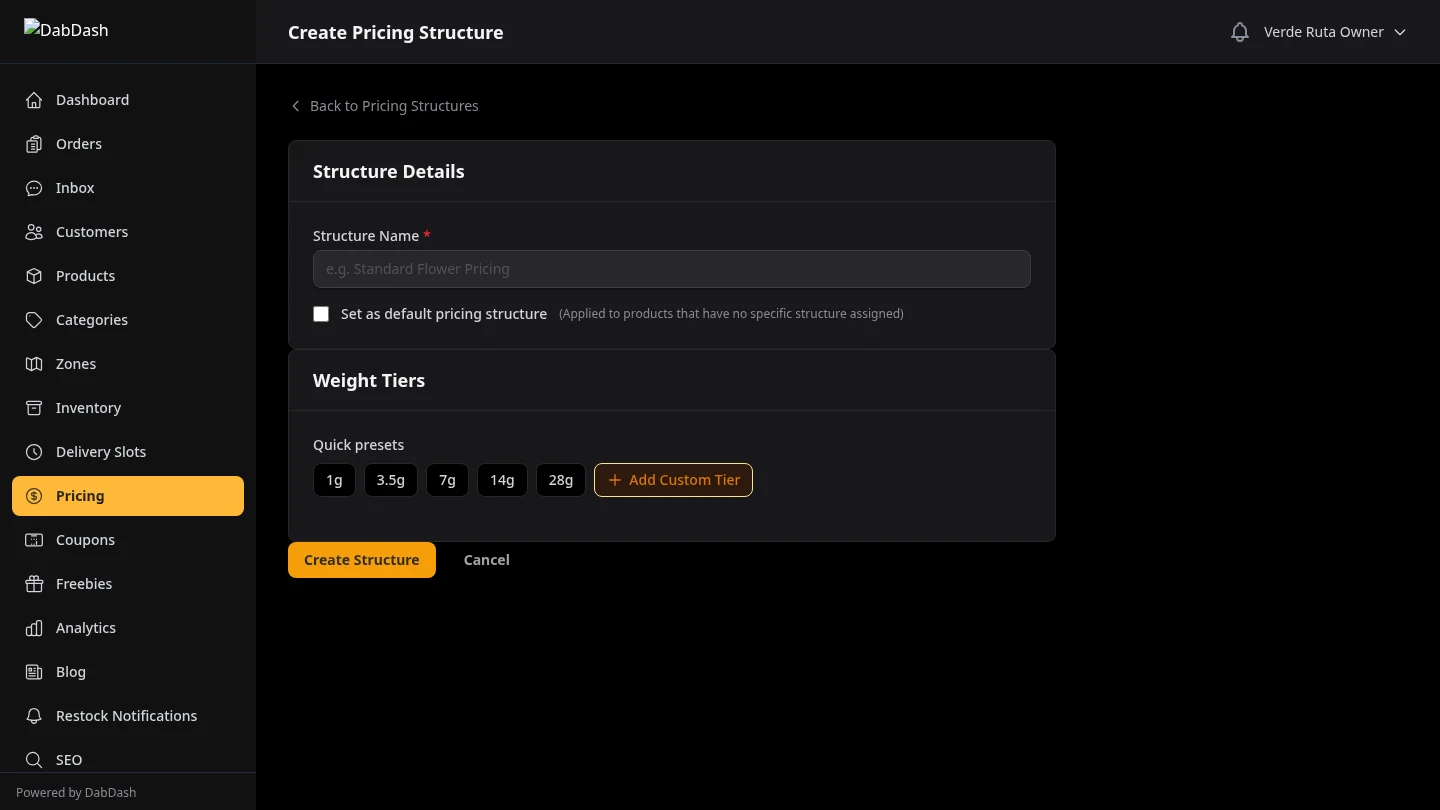Enable the default pricing structure checkbox

321,314
